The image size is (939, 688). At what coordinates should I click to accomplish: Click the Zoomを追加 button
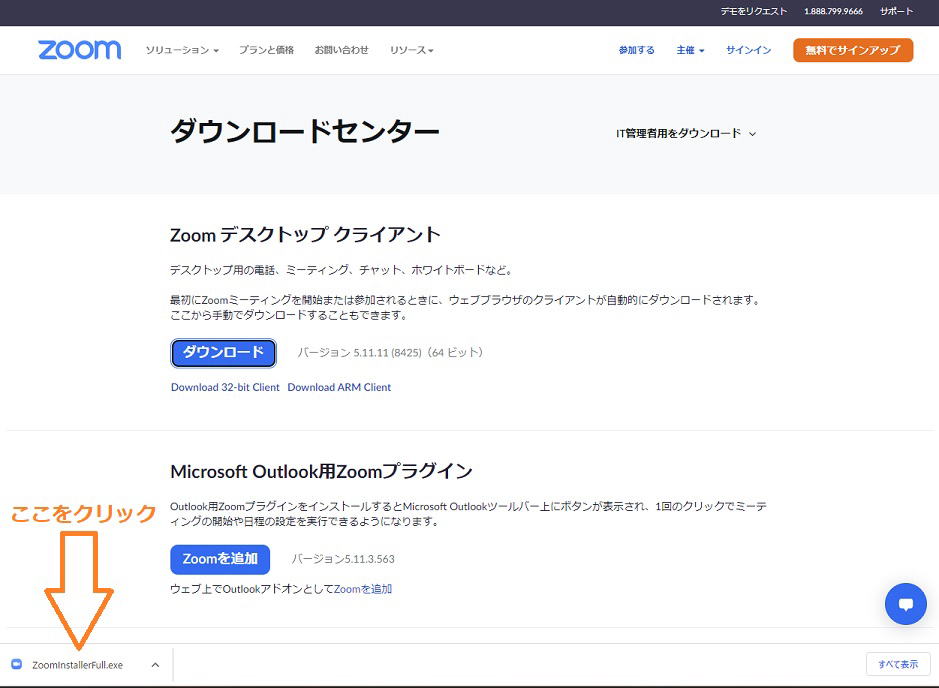[x=220, y=559]
